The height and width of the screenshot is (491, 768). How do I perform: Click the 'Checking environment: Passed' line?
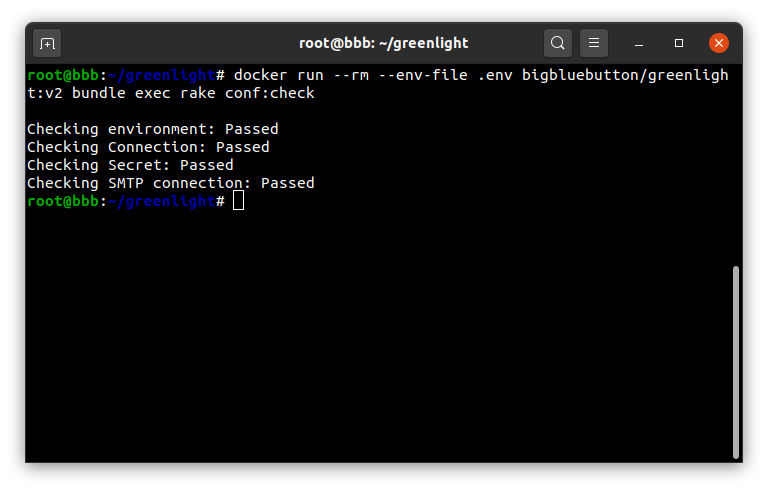pyautogui.click(x=153, y=129)
